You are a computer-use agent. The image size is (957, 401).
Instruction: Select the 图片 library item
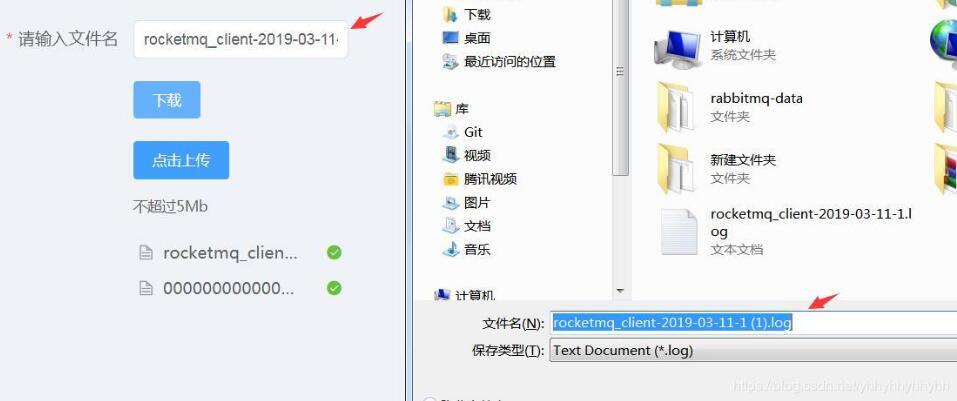(x=466, y=203)
